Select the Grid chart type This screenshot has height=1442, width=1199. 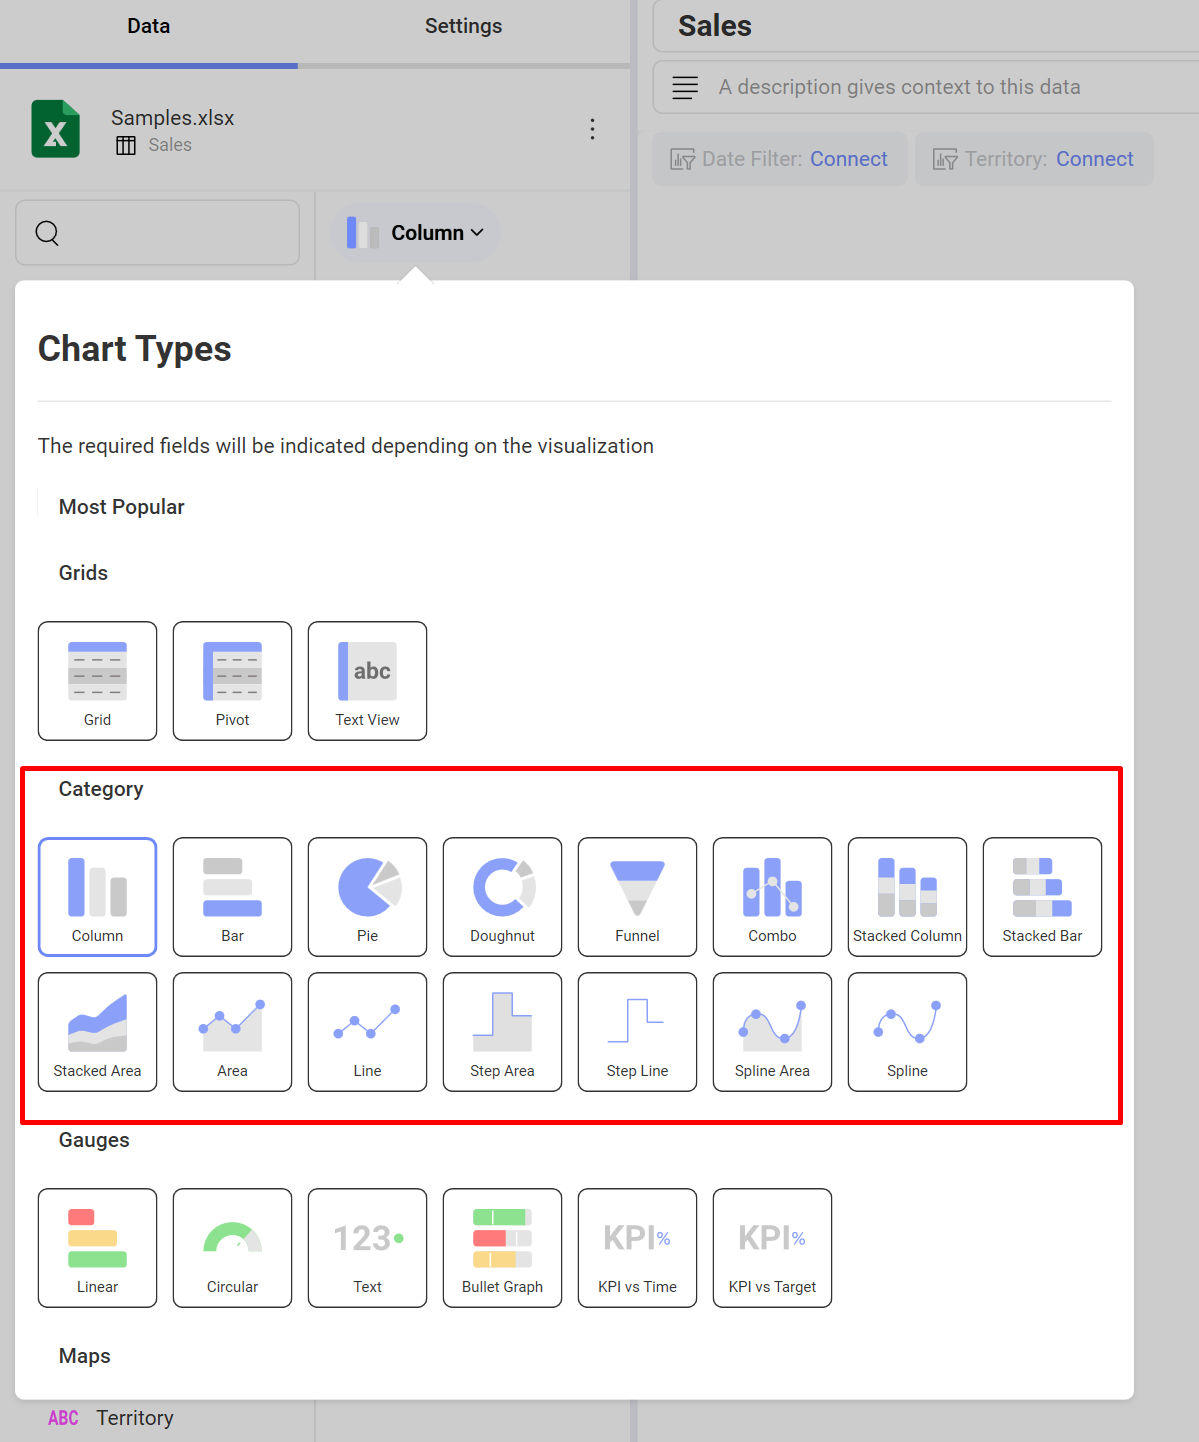click(x=97, y=681)
